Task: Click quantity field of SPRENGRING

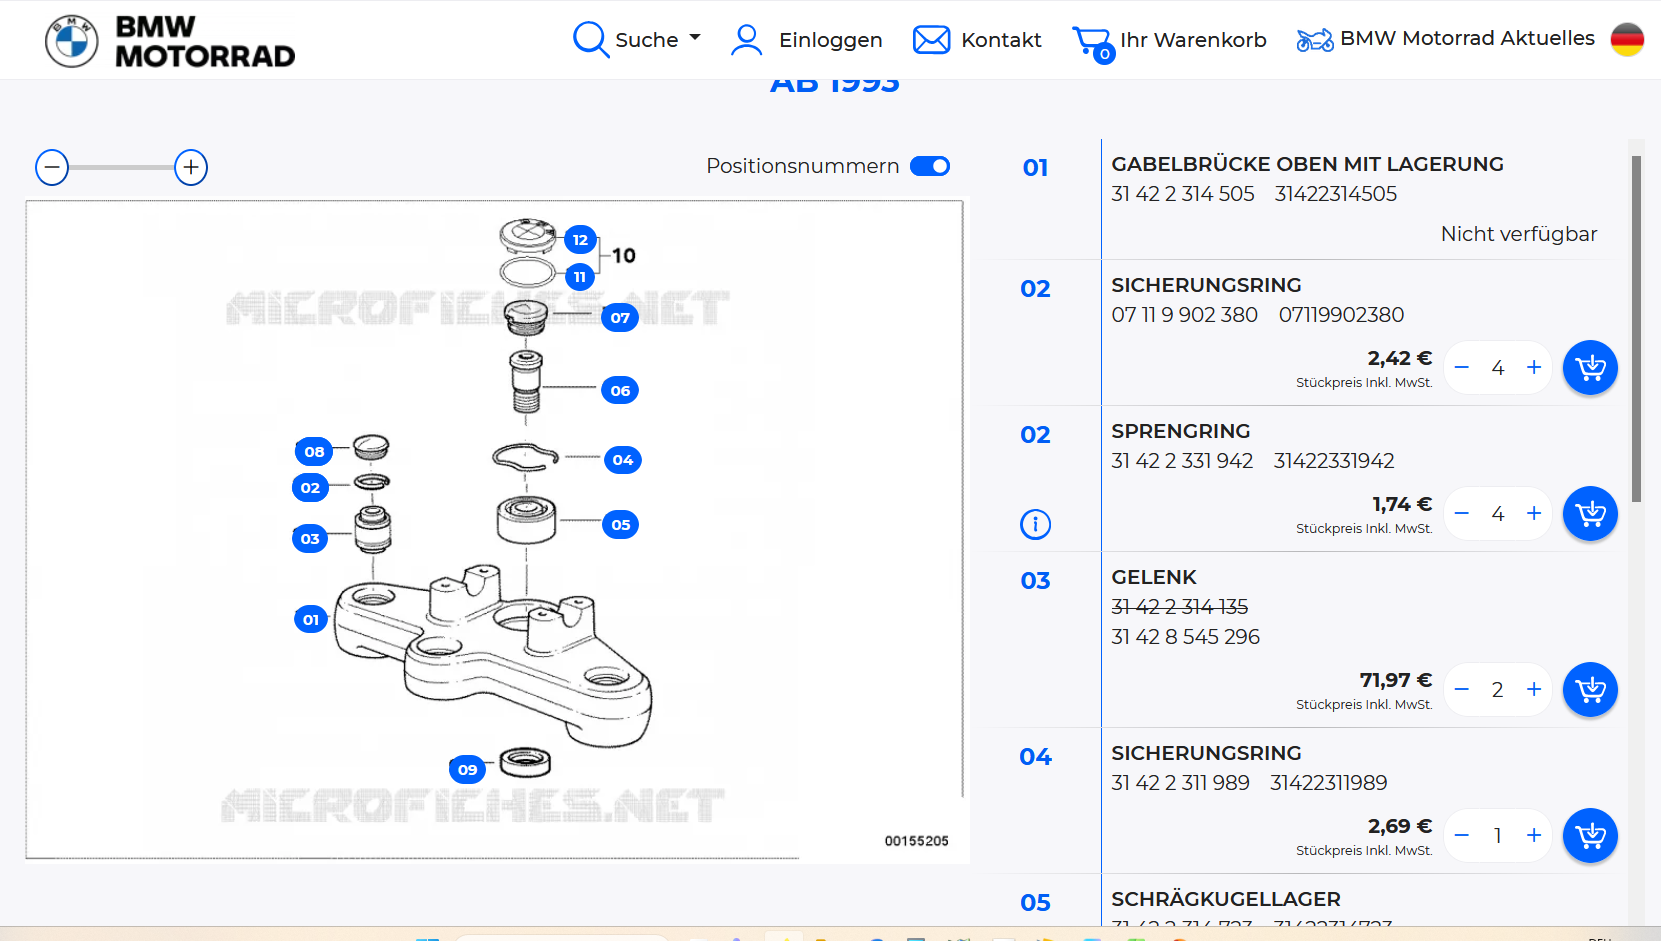Action: pos(1498,514)
